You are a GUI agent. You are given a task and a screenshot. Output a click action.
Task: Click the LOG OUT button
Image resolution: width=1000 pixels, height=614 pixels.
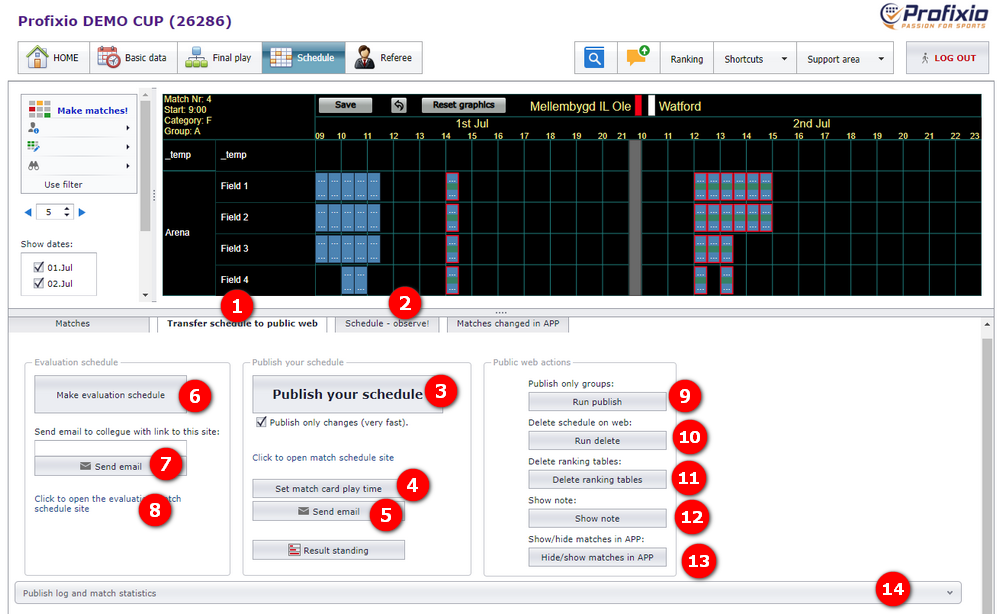pos(948,58)
